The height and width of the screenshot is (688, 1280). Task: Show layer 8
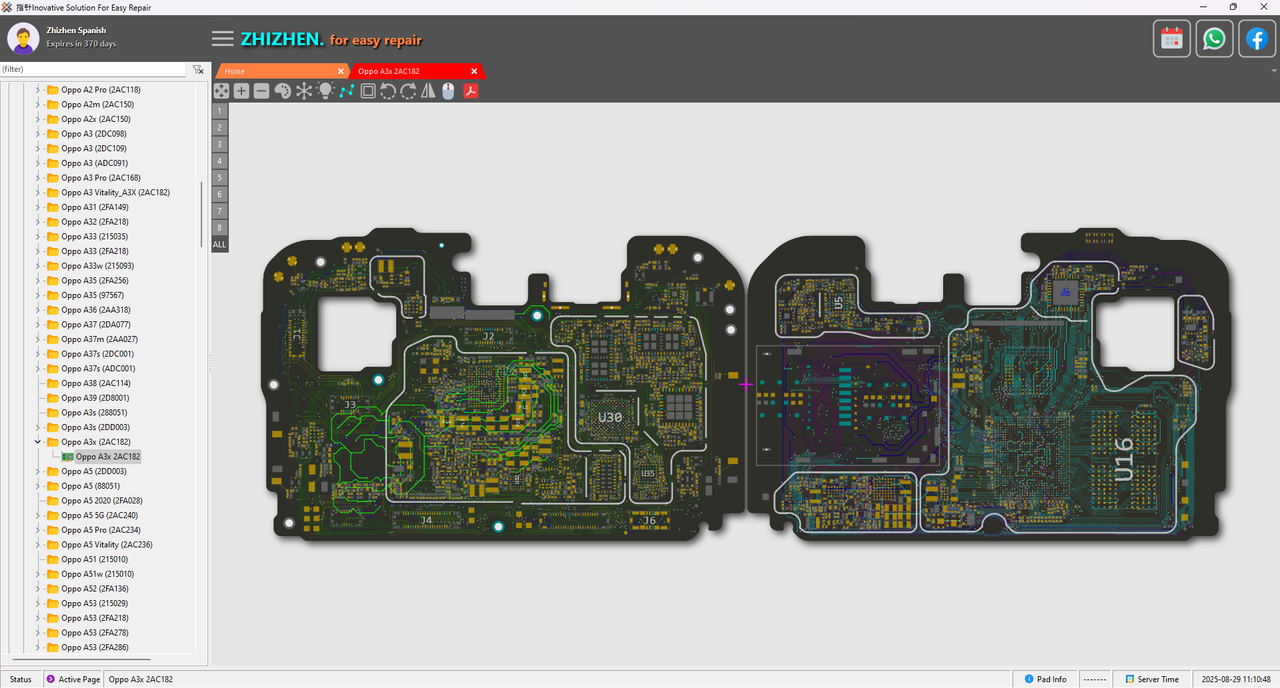coord(219,227)
